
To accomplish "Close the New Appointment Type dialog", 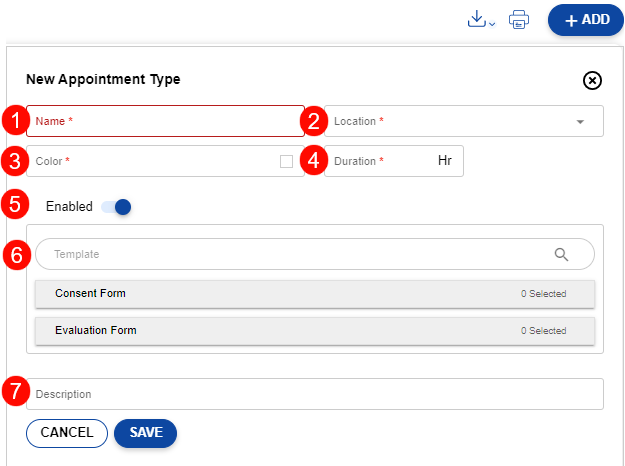I will 591,80.
